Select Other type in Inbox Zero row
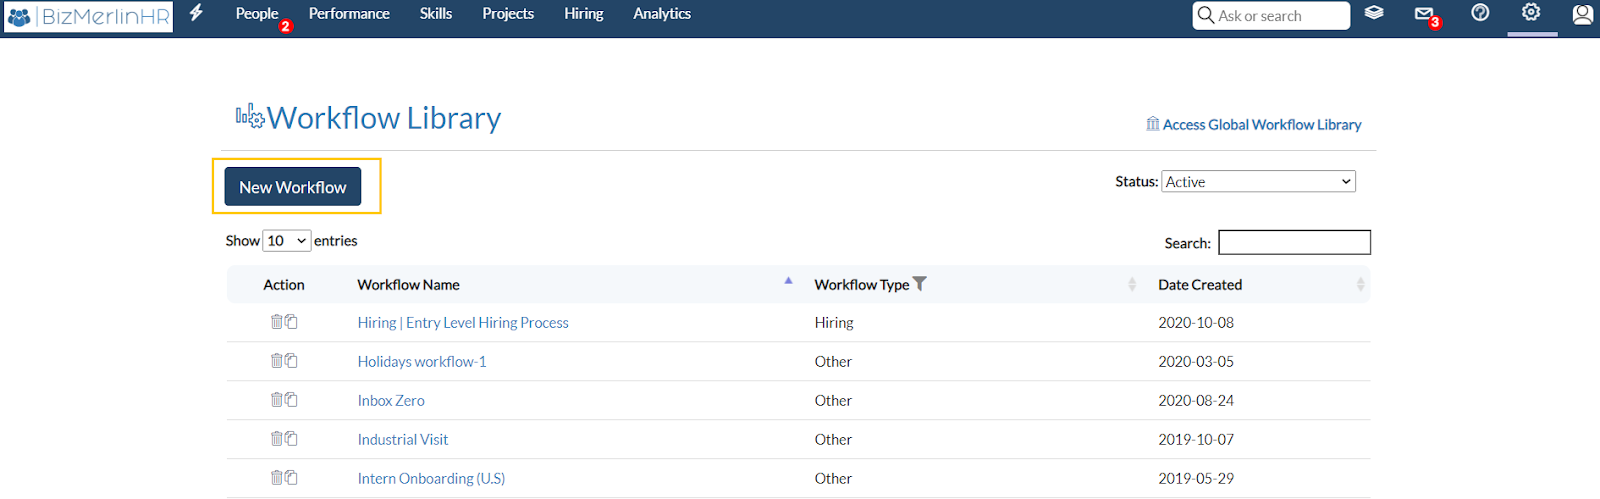This screenshot has height=499, width=1600. click(x=833, y=401)
